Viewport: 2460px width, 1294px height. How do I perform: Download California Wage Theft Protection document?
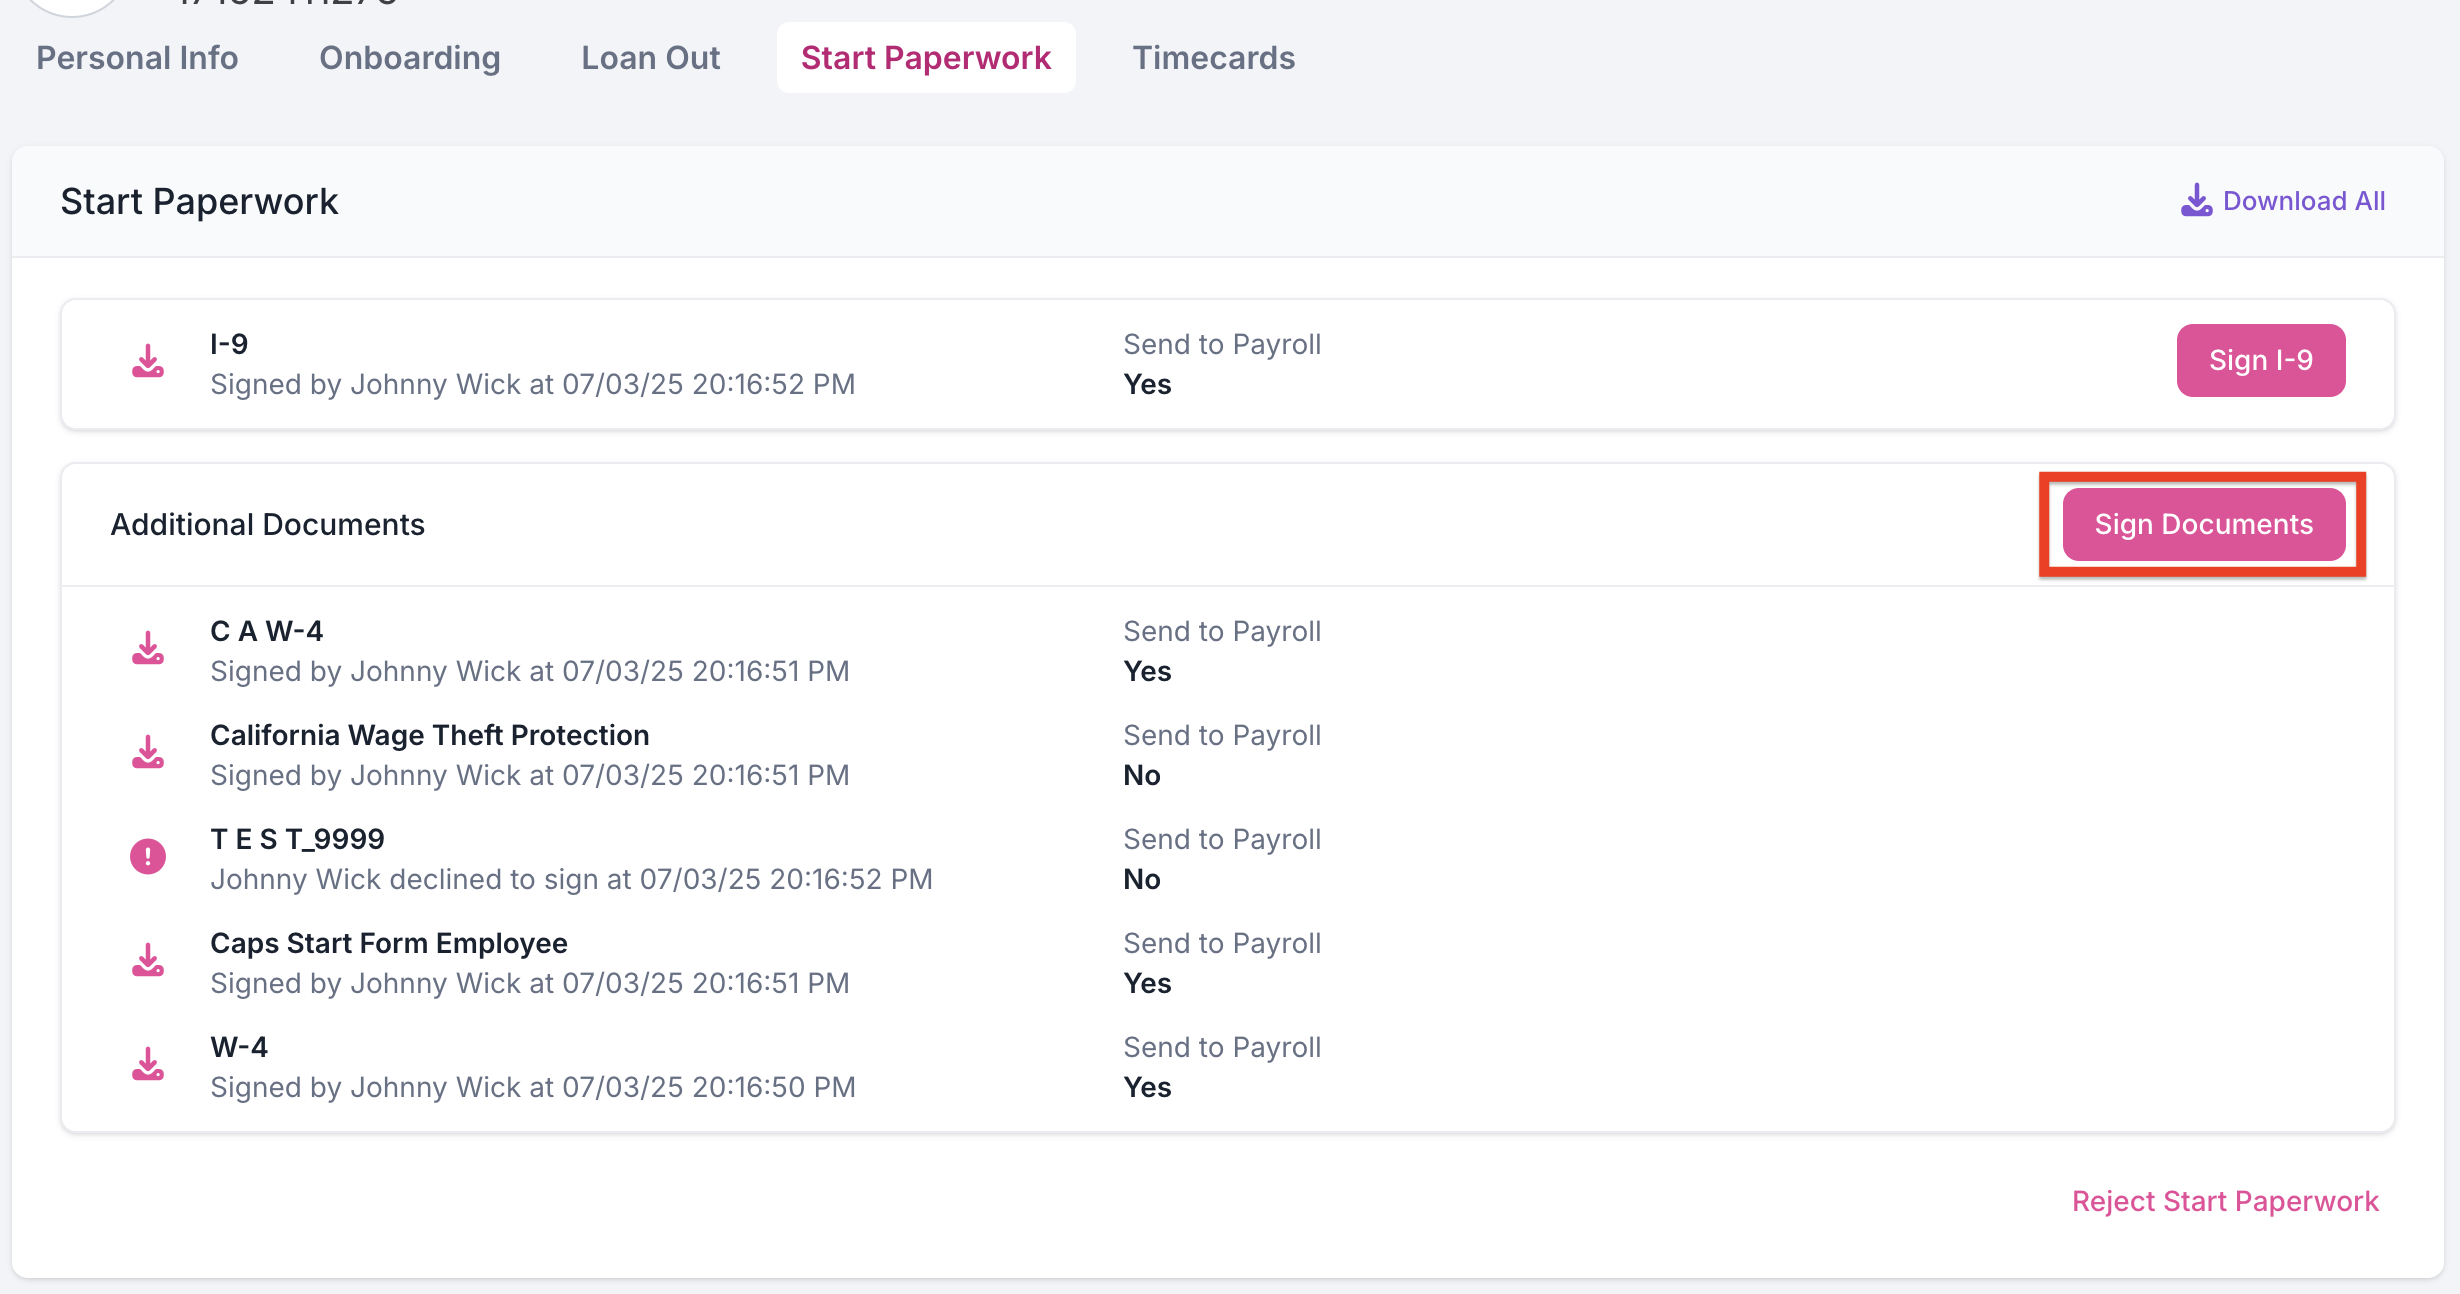(148, 752)
